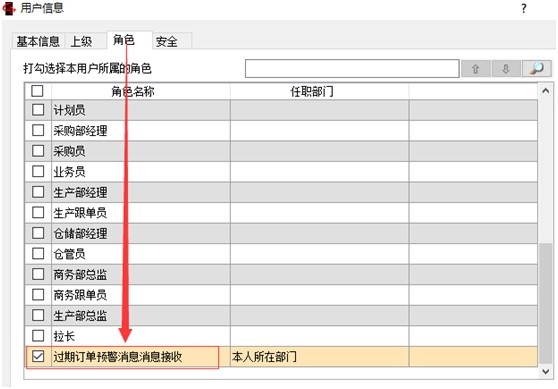This screenshot has width=558, height=389.
Task: Click the app icon in title bar
Action: click(x=9, y=8)
